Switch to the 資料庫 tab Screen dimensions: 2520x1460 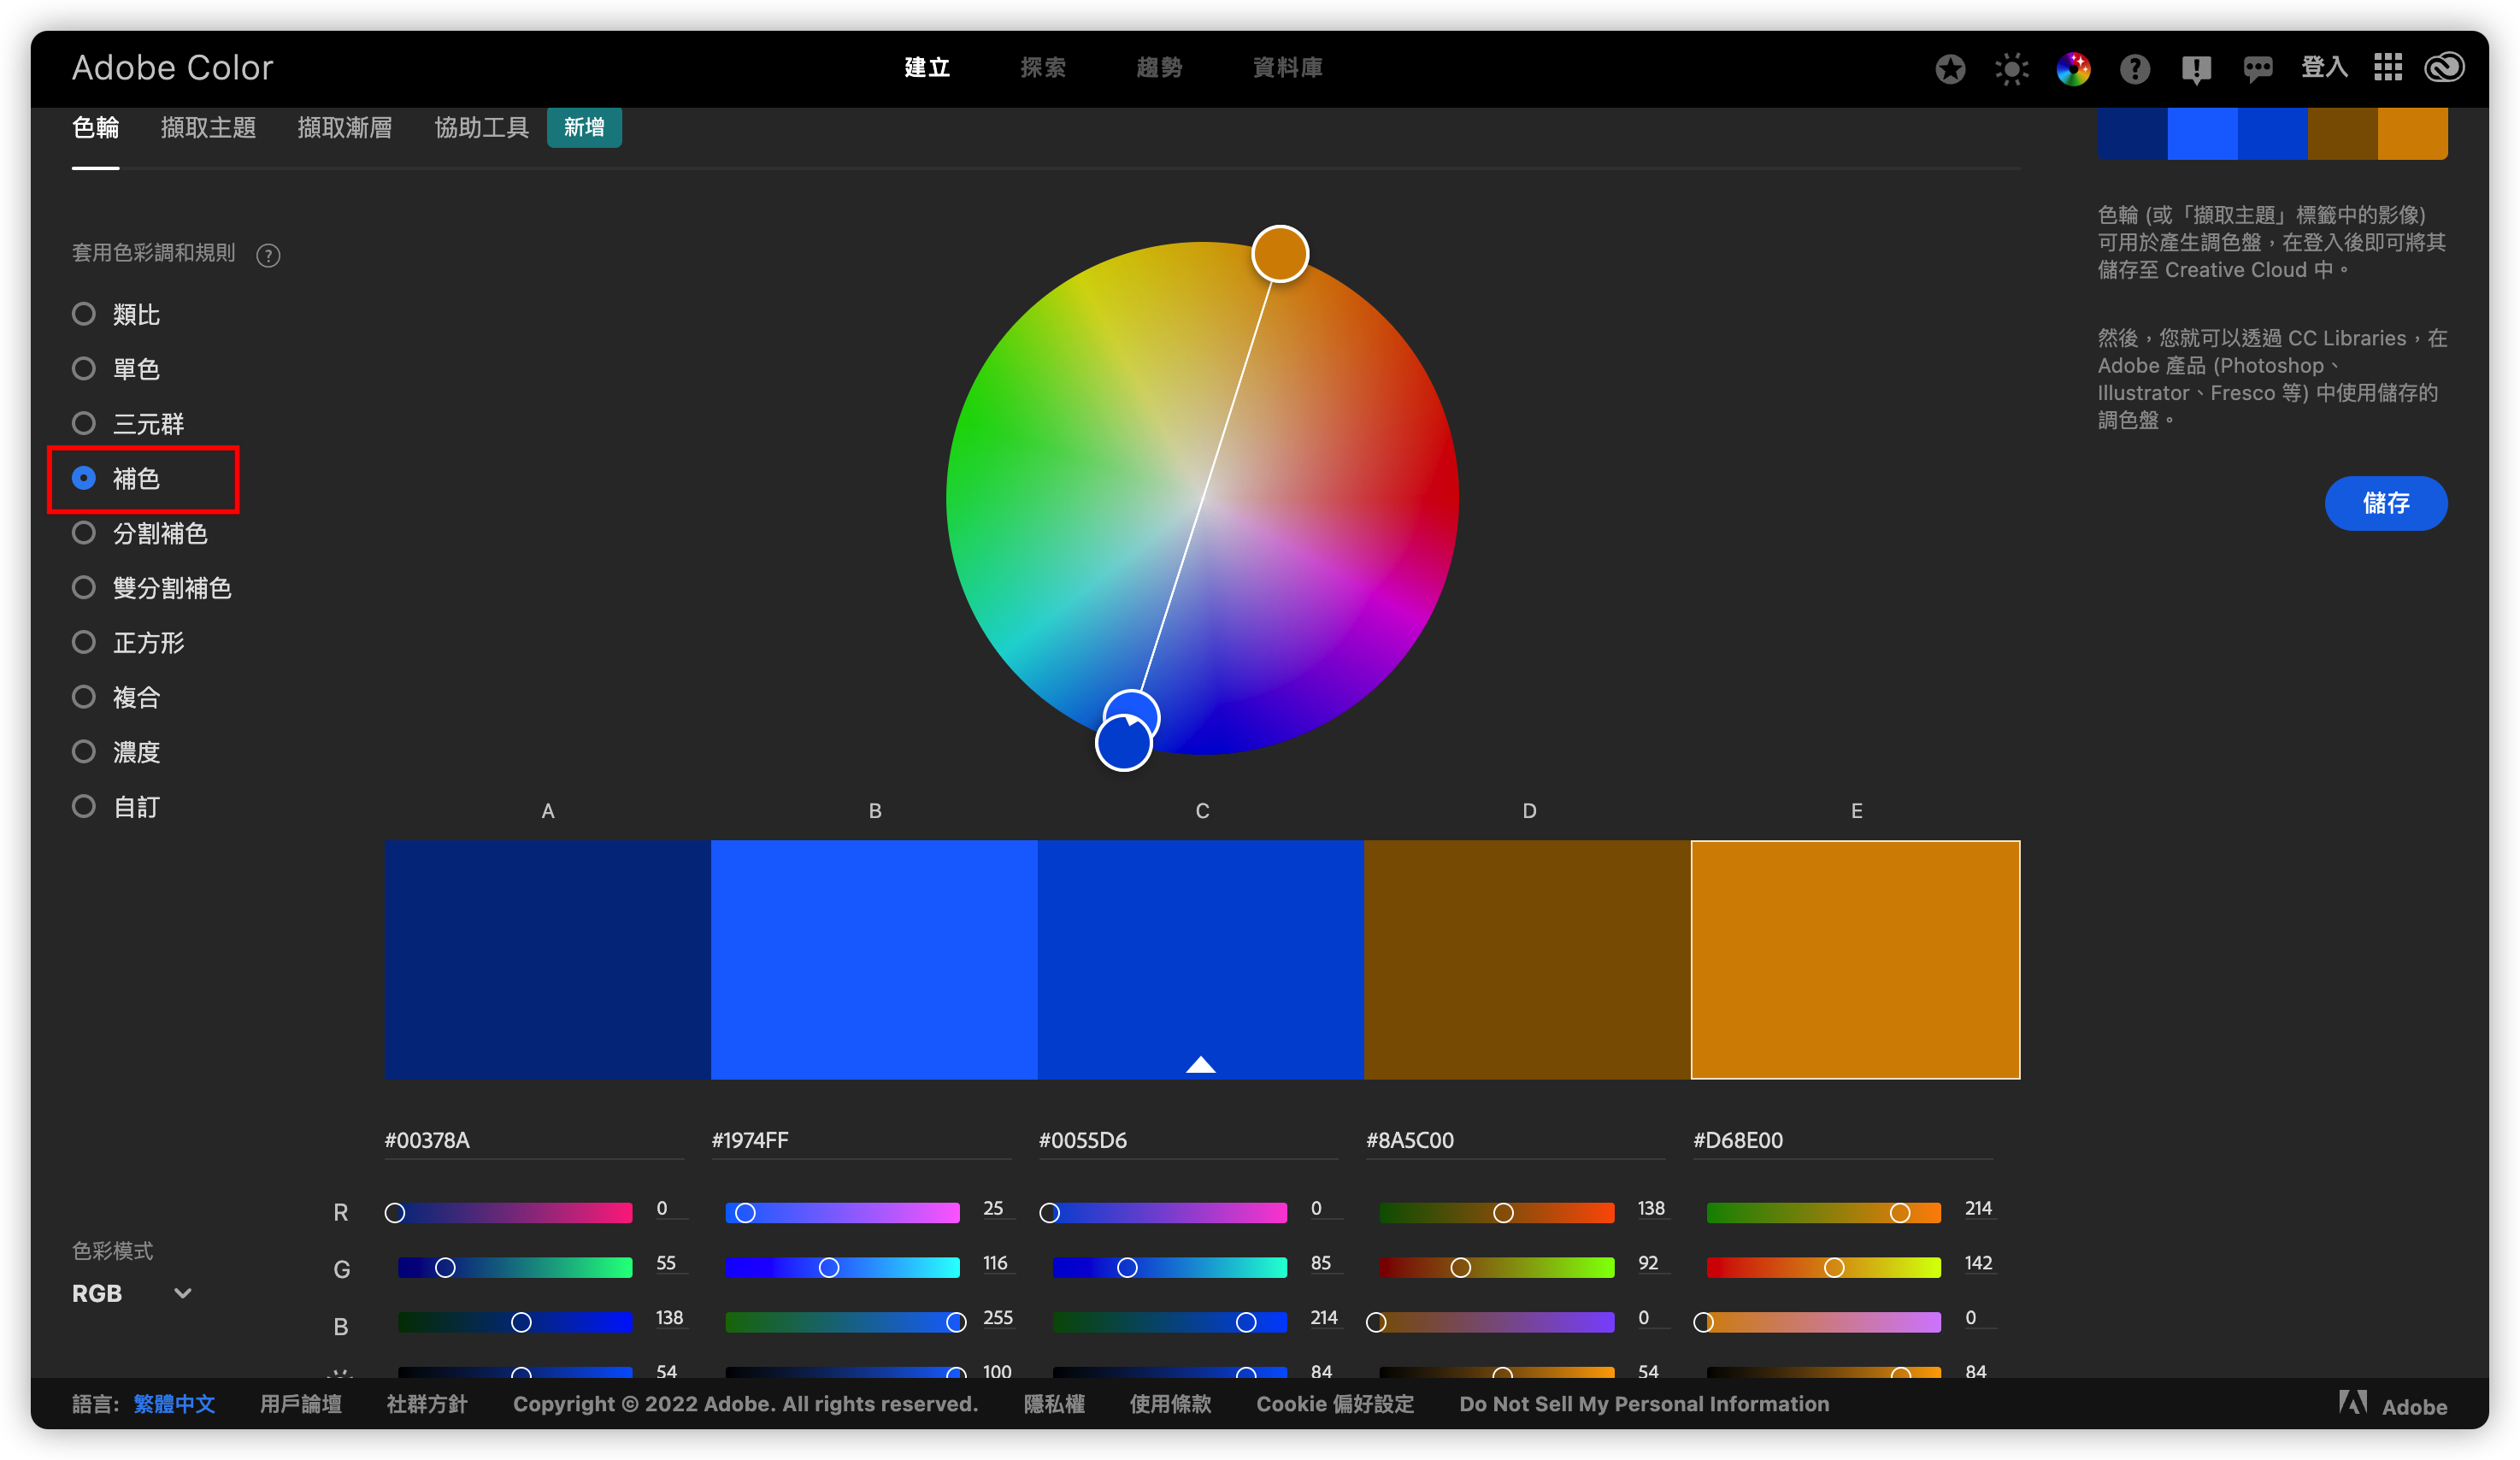[x=1287, y=67]
